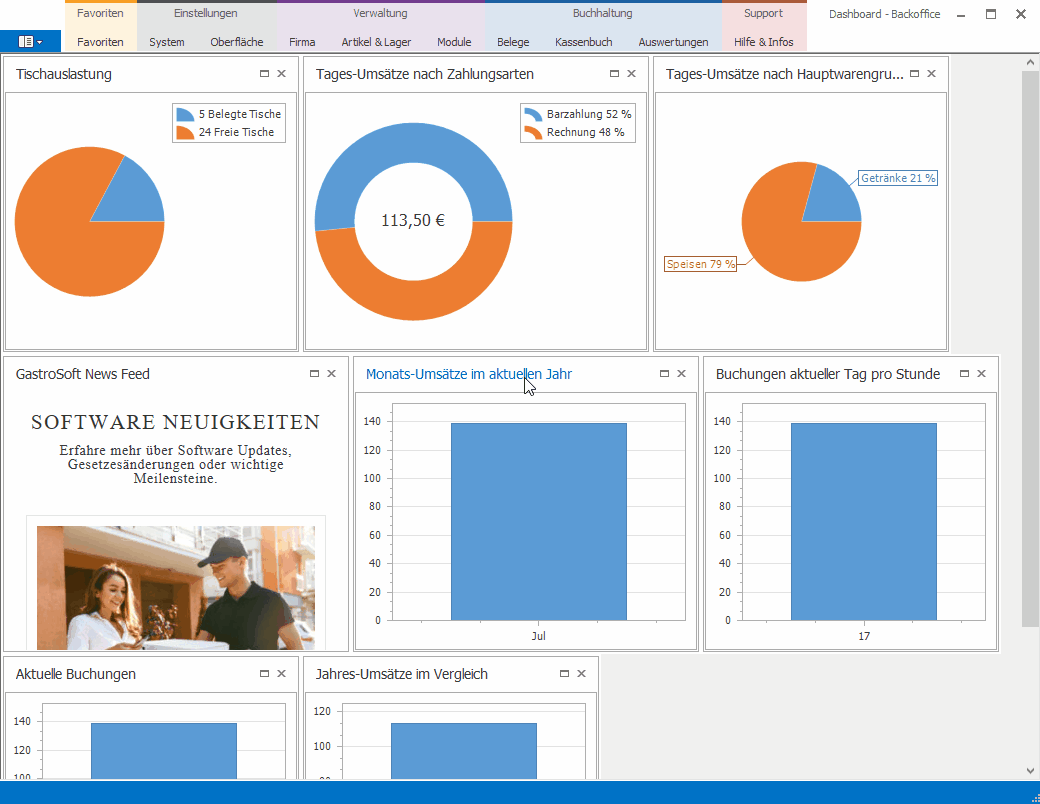Open the System tab under Einstellungen
This screenshot has height=804, width=1040.
166,42
